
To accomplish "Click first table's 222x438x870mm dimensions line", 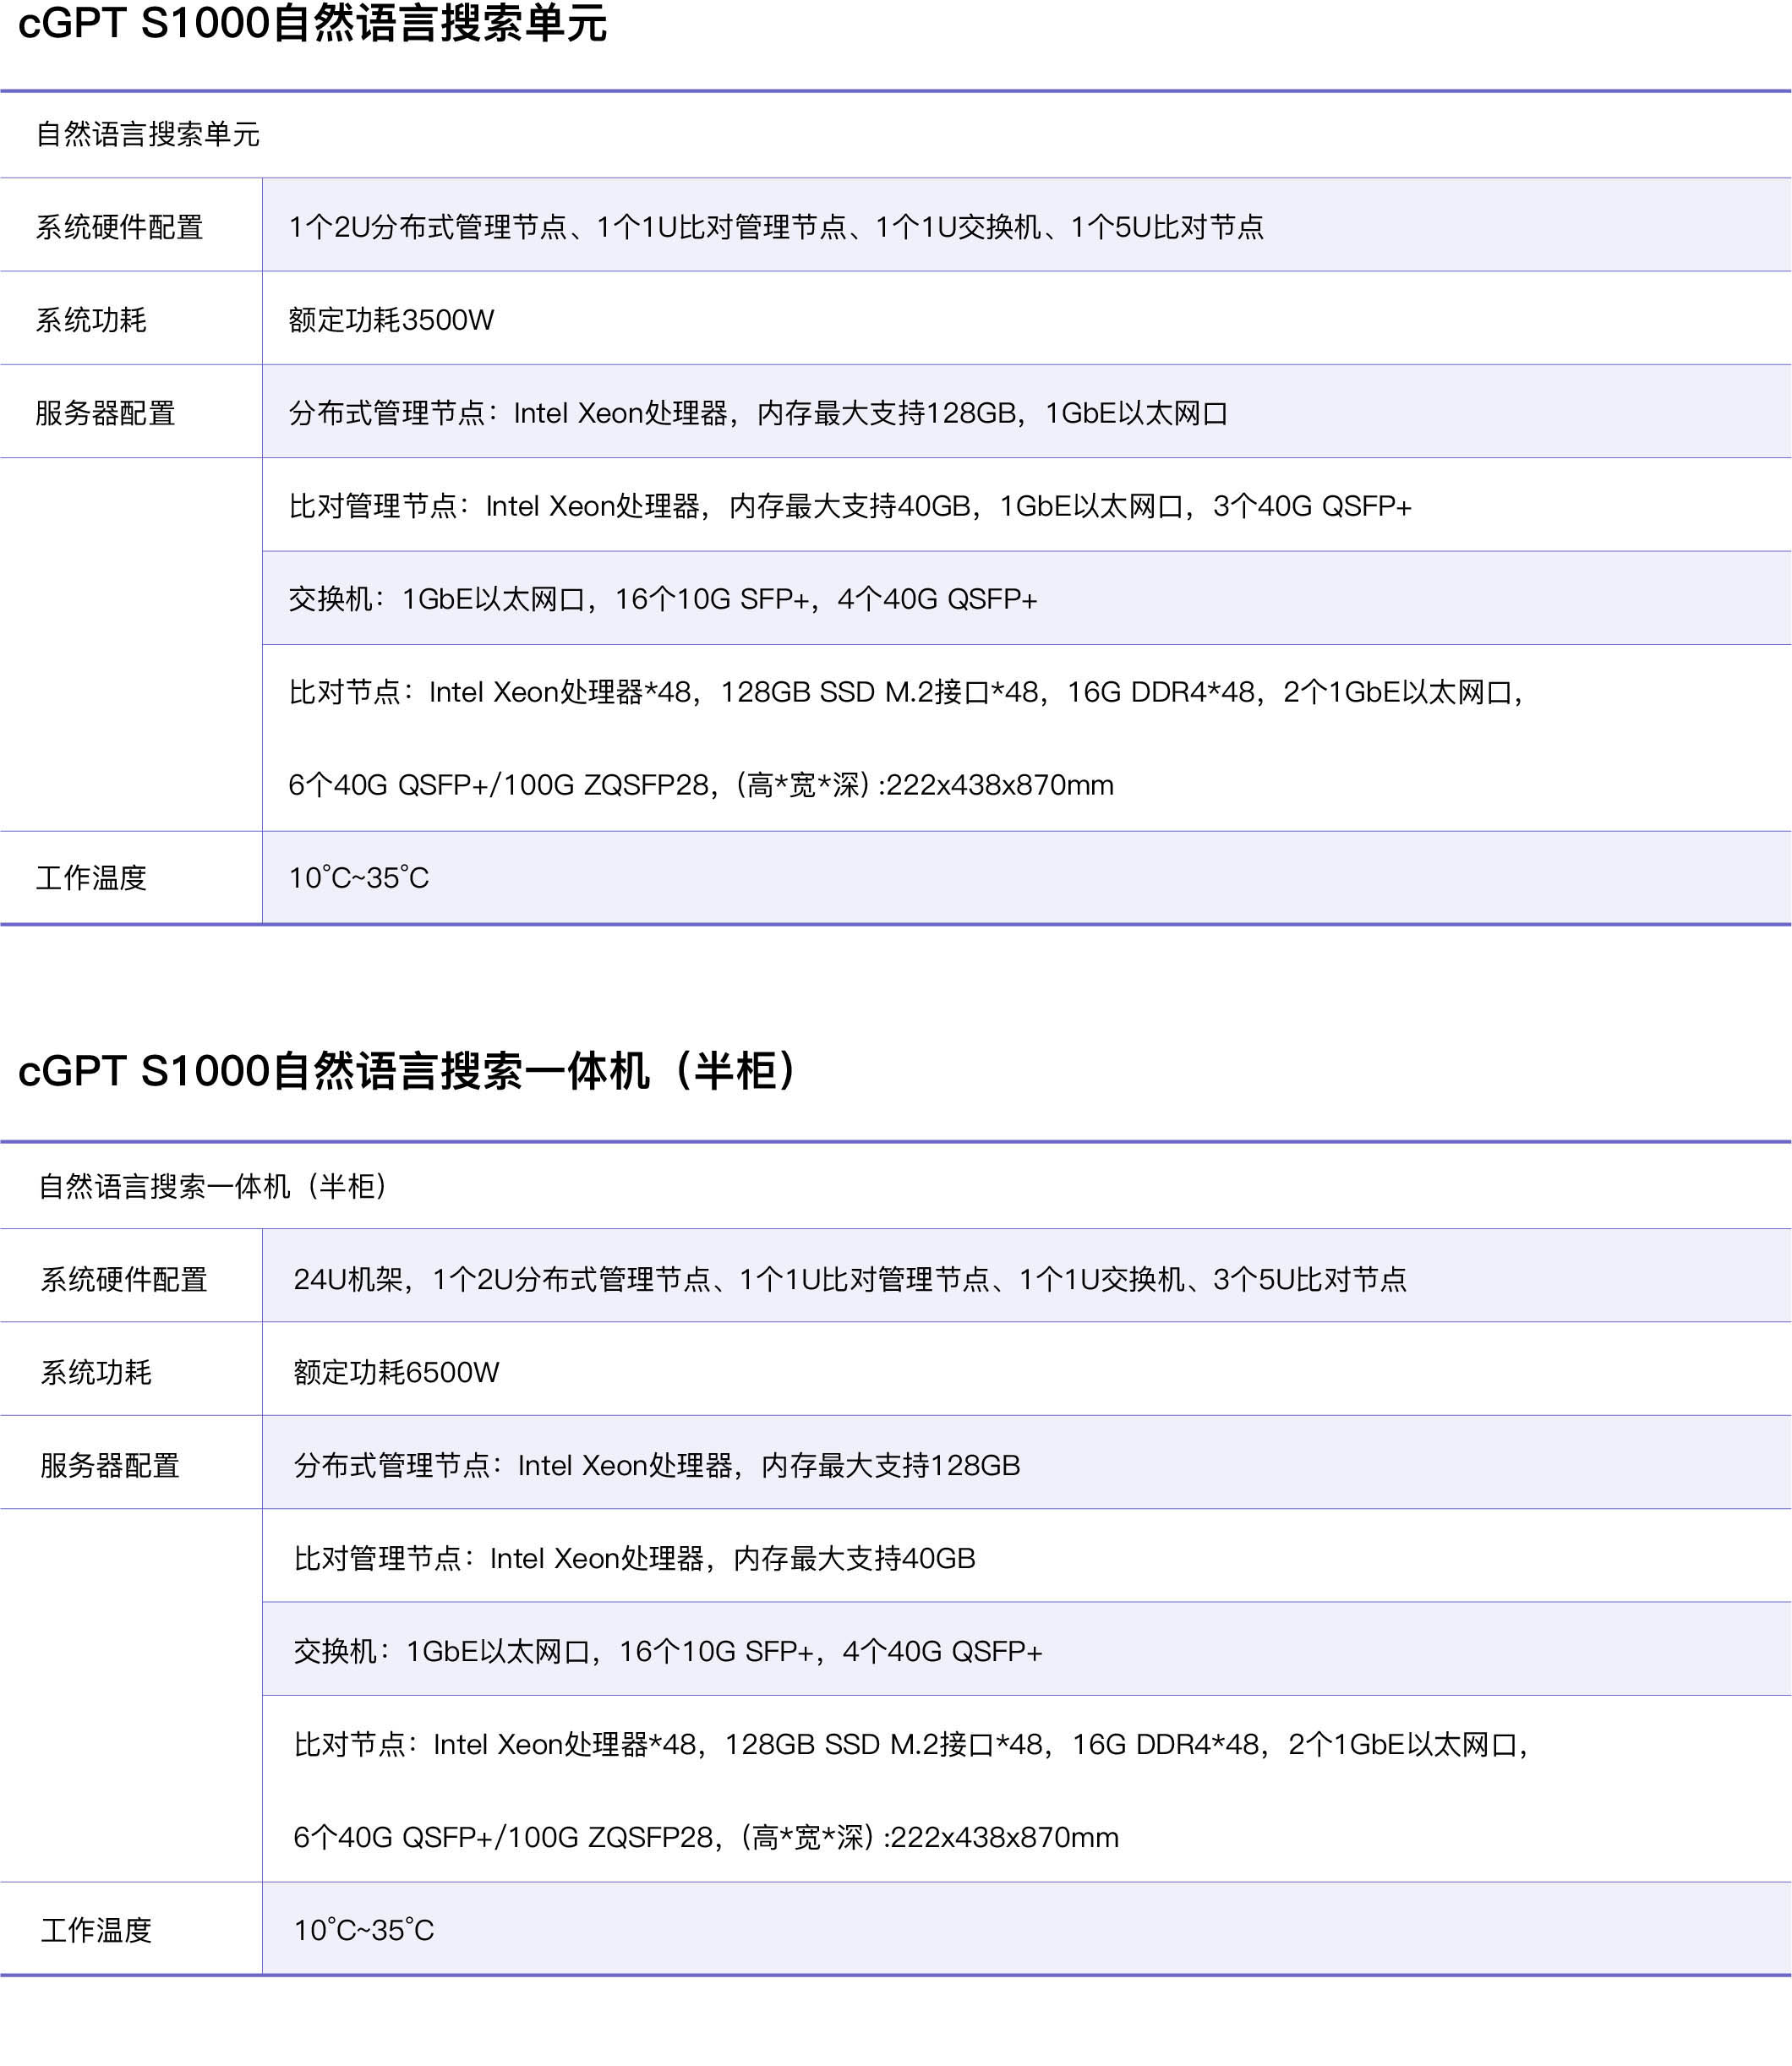I will (x=700, y=785).
